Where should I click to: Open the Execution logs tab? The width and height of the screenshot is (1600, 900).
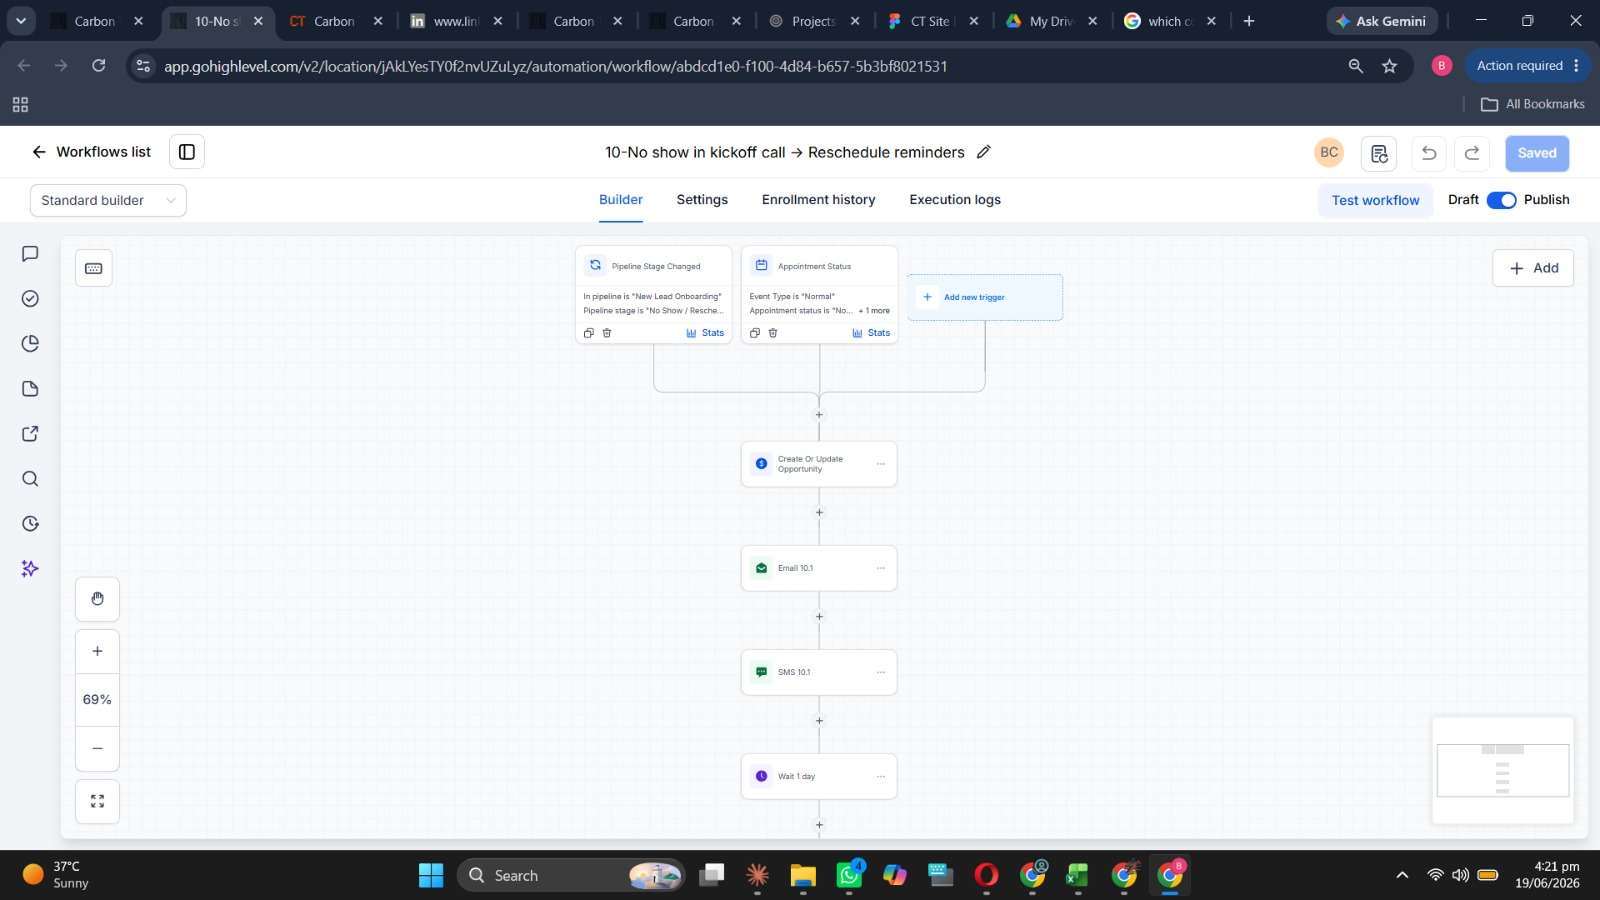[x=955, y=200]
